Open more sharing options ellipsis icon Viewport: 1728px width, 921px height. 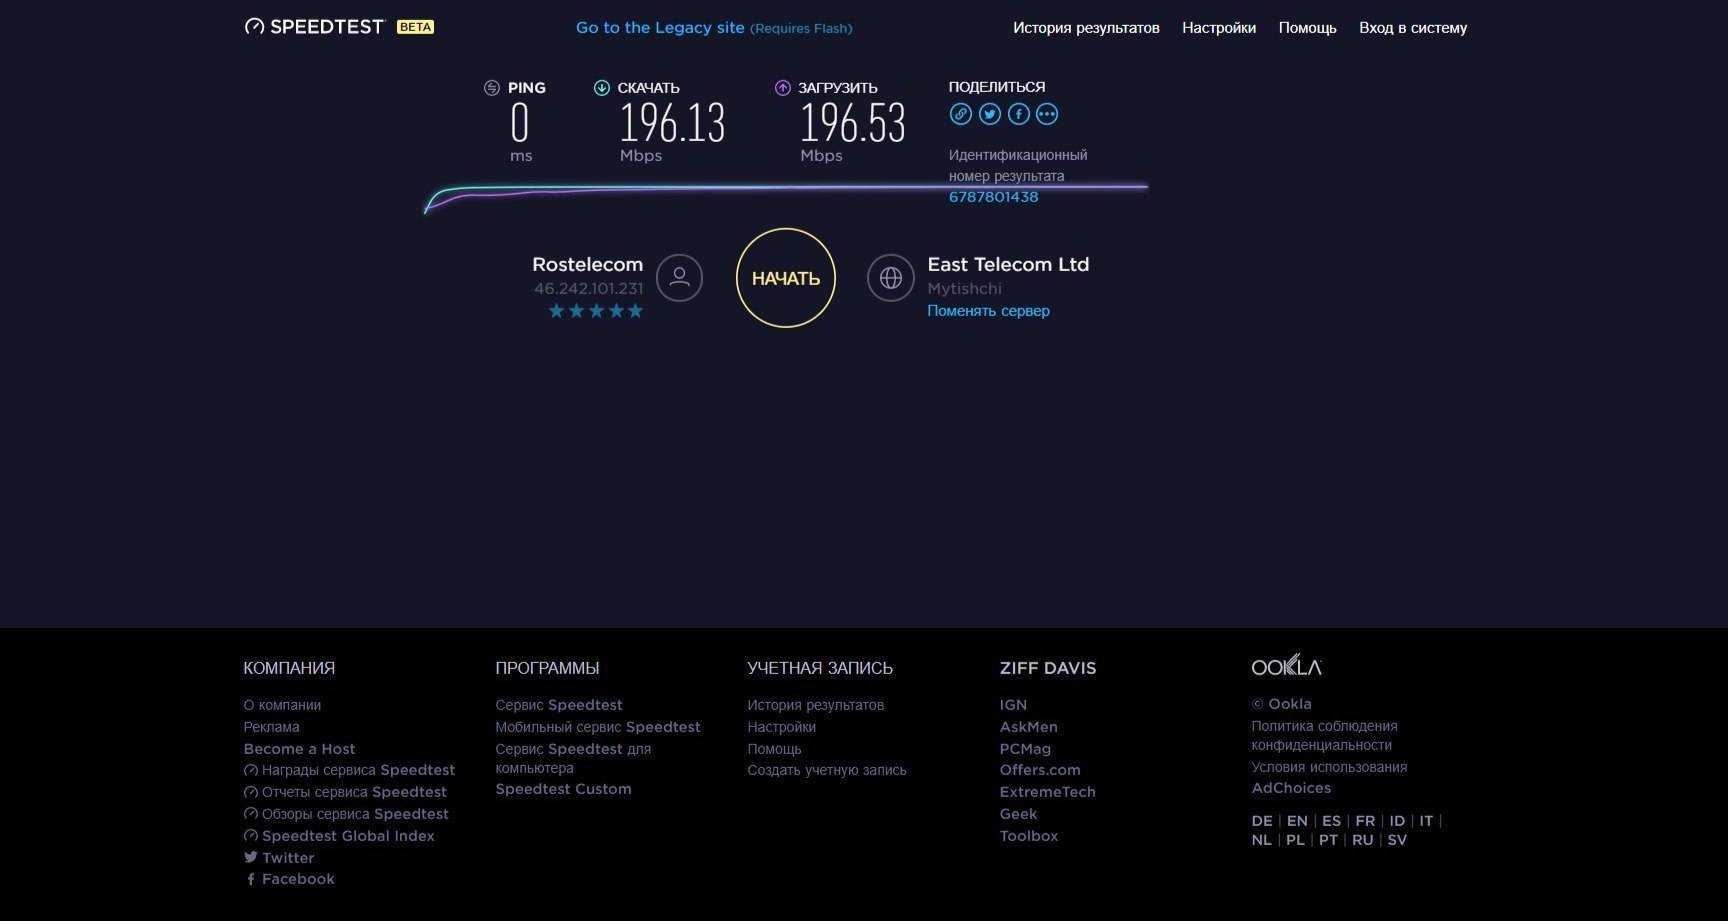tap(1047, 114)
